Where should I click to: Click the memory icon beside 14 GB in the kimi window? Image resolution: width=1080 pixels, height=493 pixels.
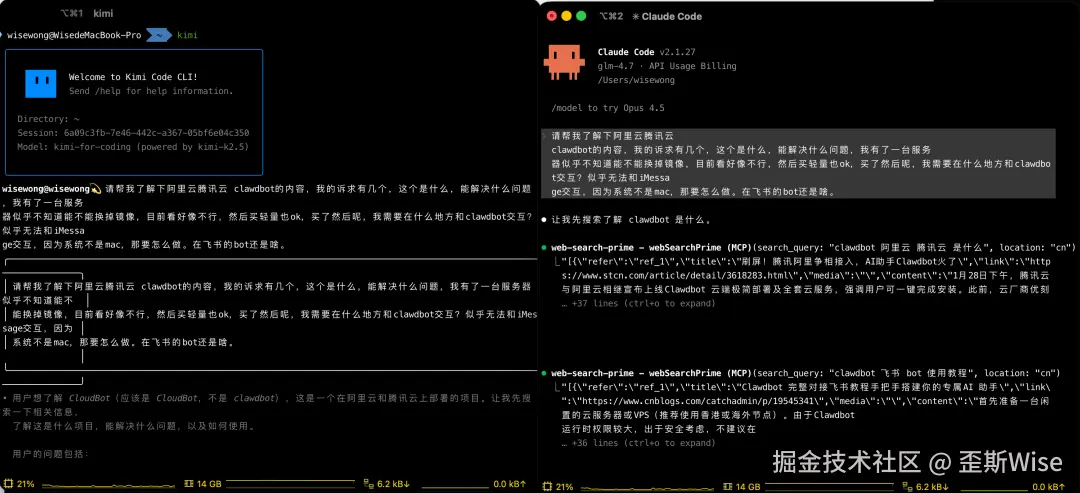[187, 484]
